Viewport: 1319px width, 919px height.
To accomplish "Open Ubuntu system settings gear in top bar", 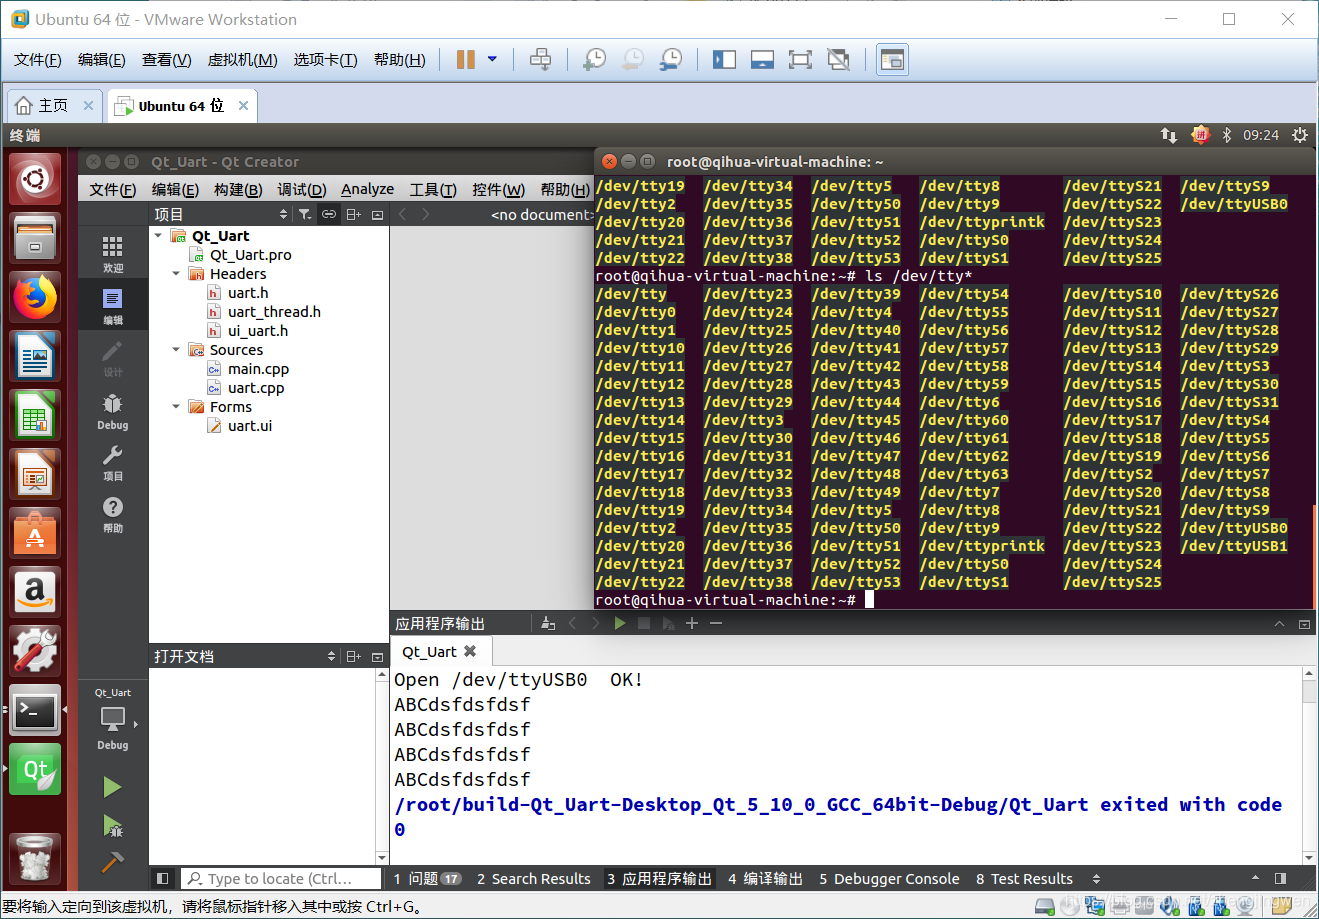I will pyautogui.click(x=1299, y=135).
